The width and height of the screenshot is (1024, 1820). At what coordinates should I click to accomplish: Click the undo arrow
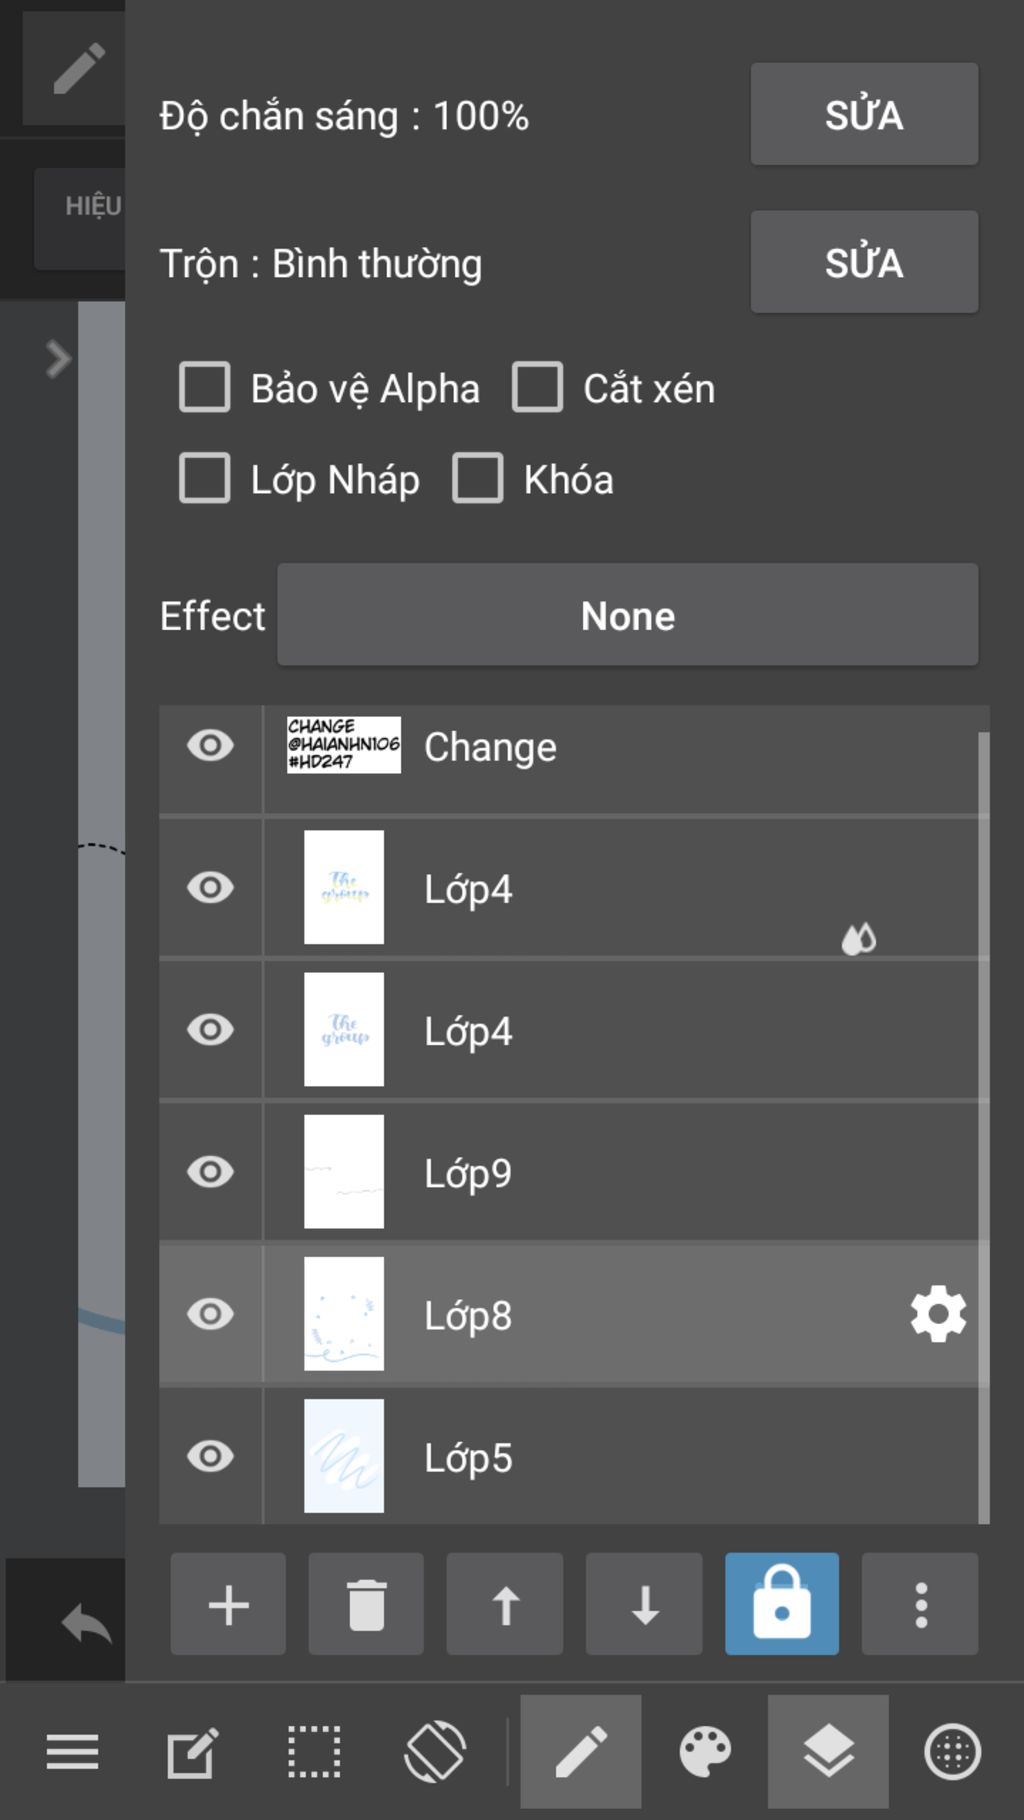[x=86, y=1622]
